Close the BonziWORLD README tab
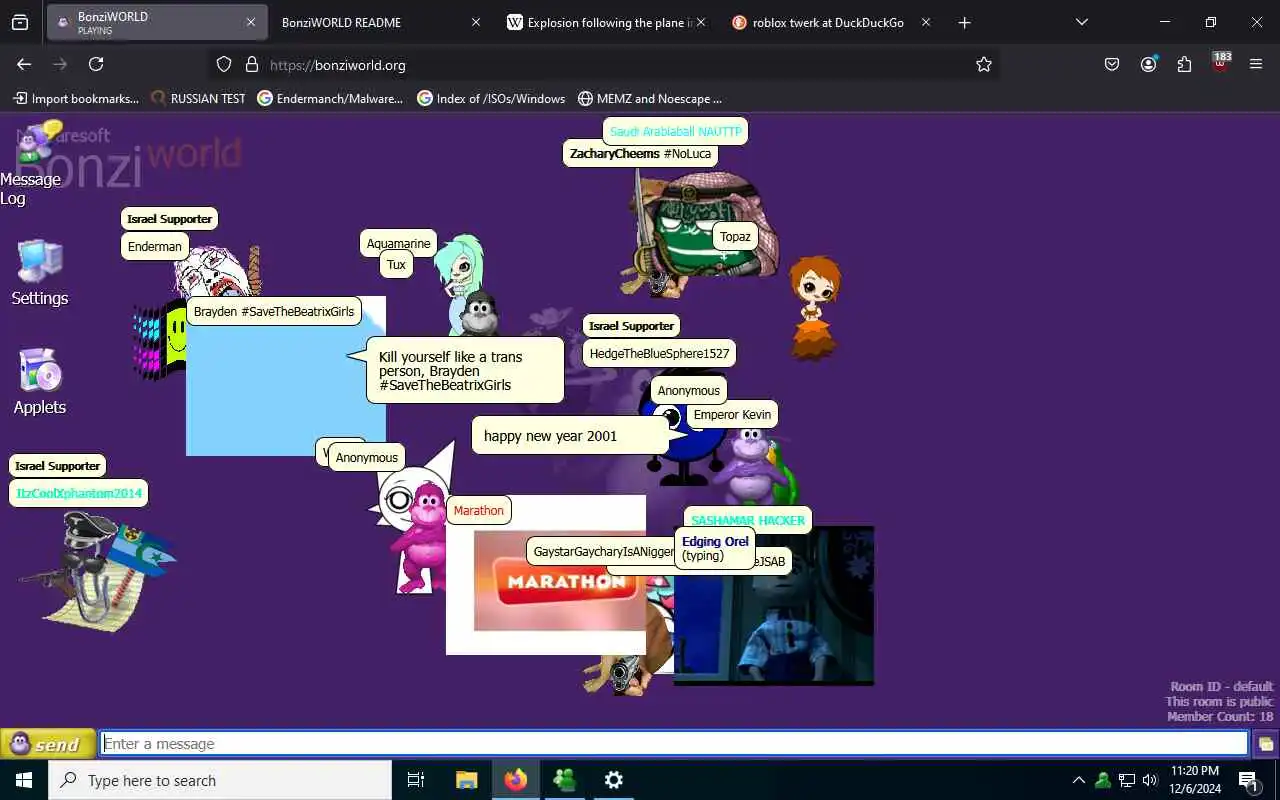 click(476, 22)
